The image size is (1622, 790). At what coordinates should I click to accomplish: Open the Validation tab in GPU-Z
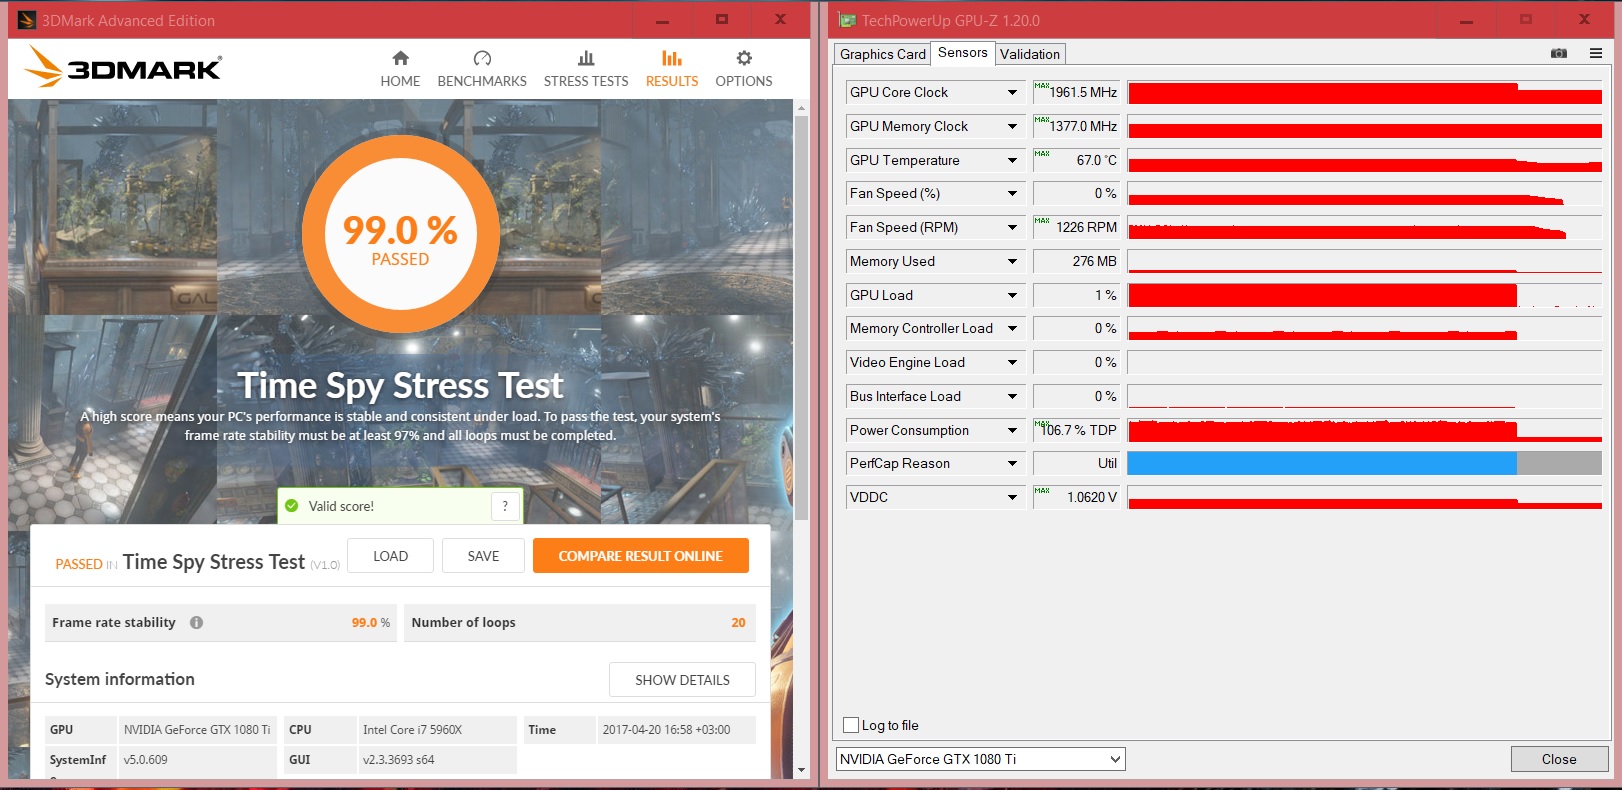pos(1030,54)
